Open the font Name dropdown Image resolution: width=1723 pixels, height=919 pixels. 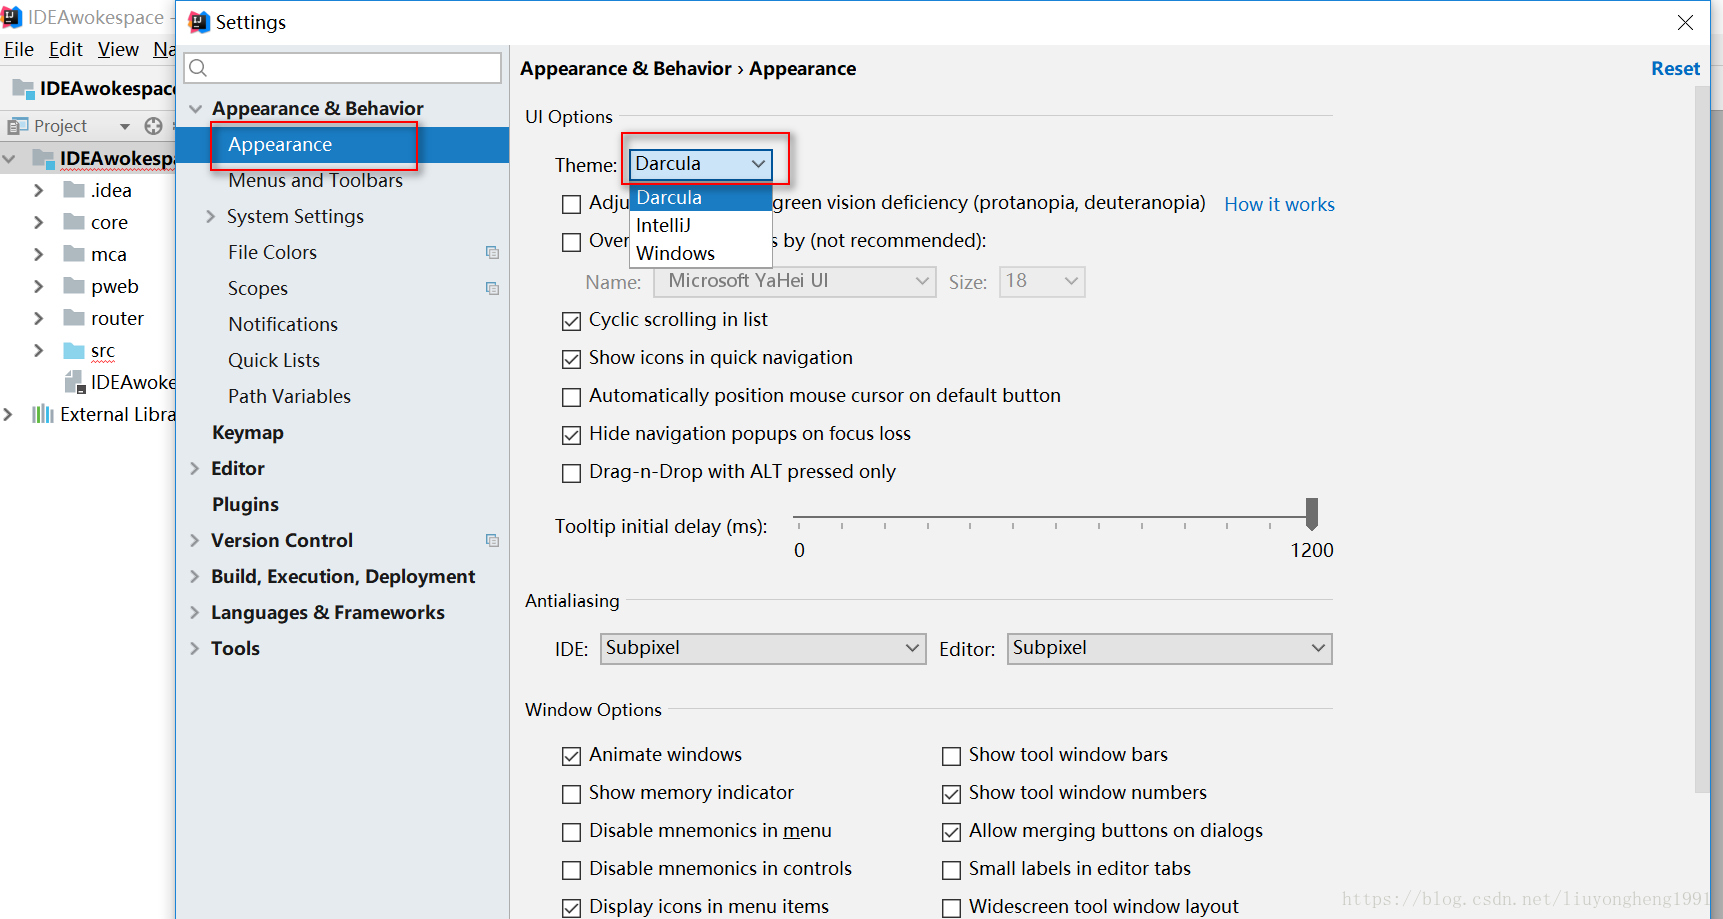click(794, 281)
